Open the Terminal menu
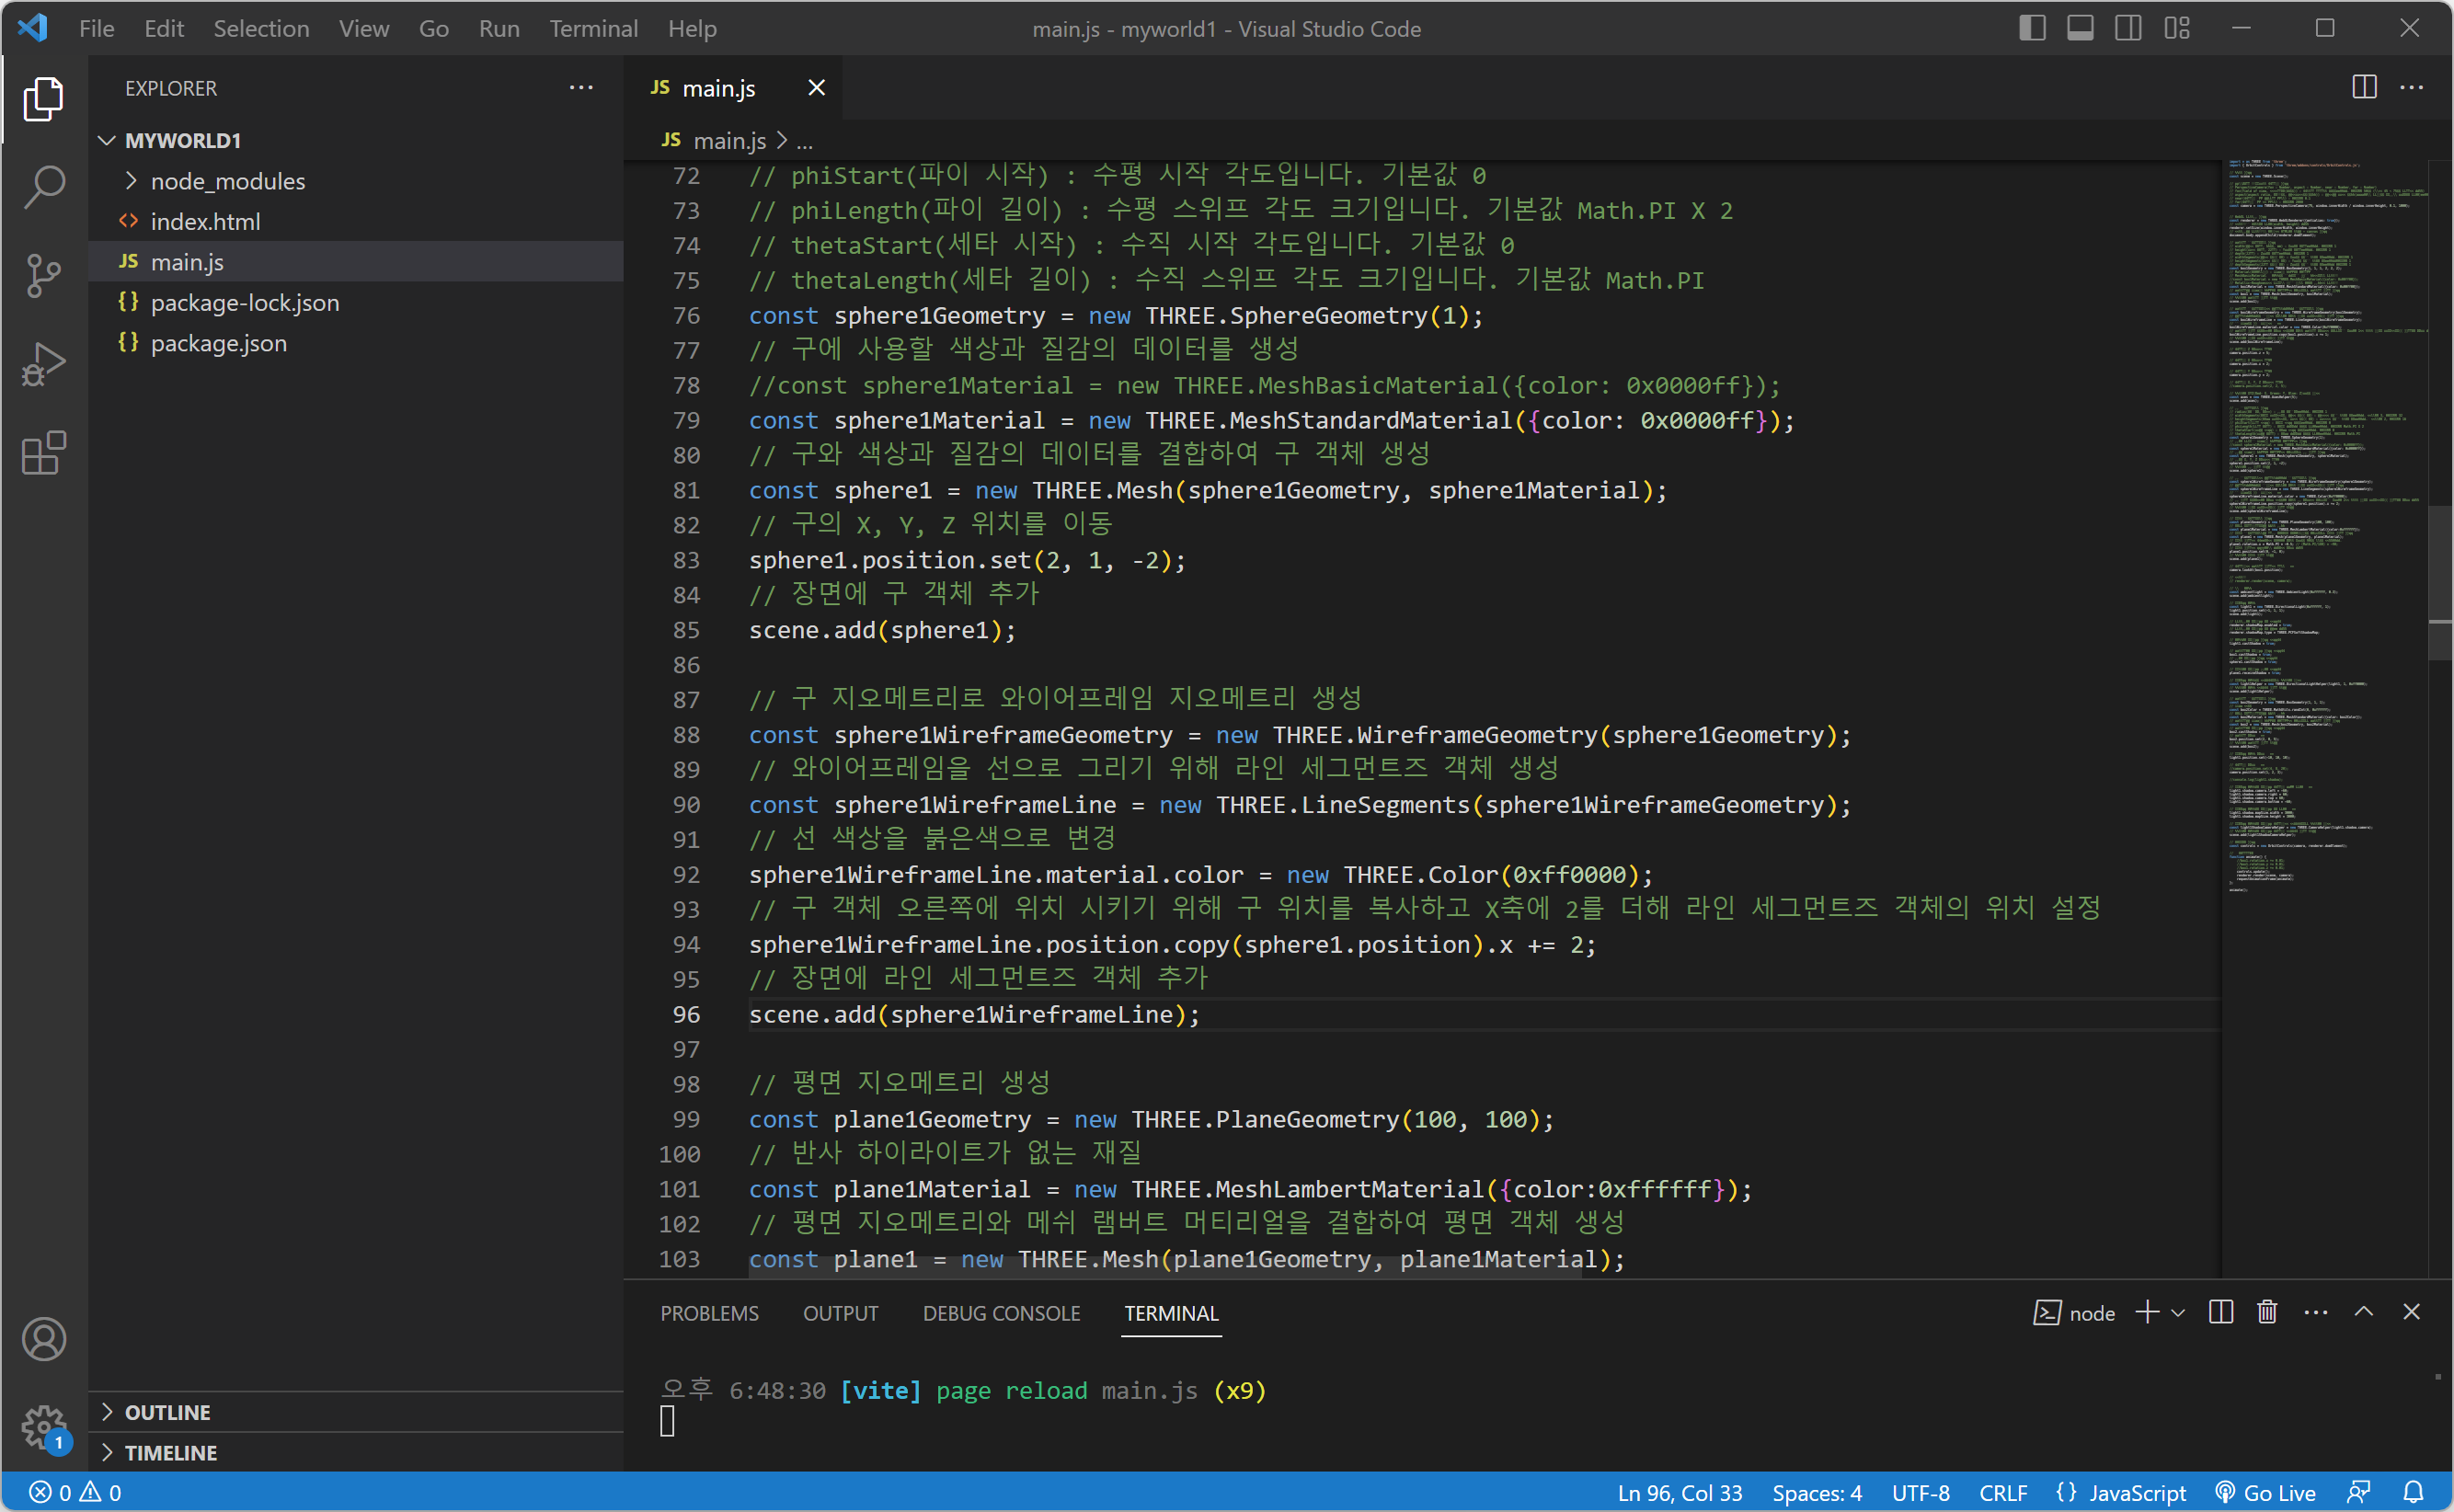2454x1512 pixels. point(593,28)
